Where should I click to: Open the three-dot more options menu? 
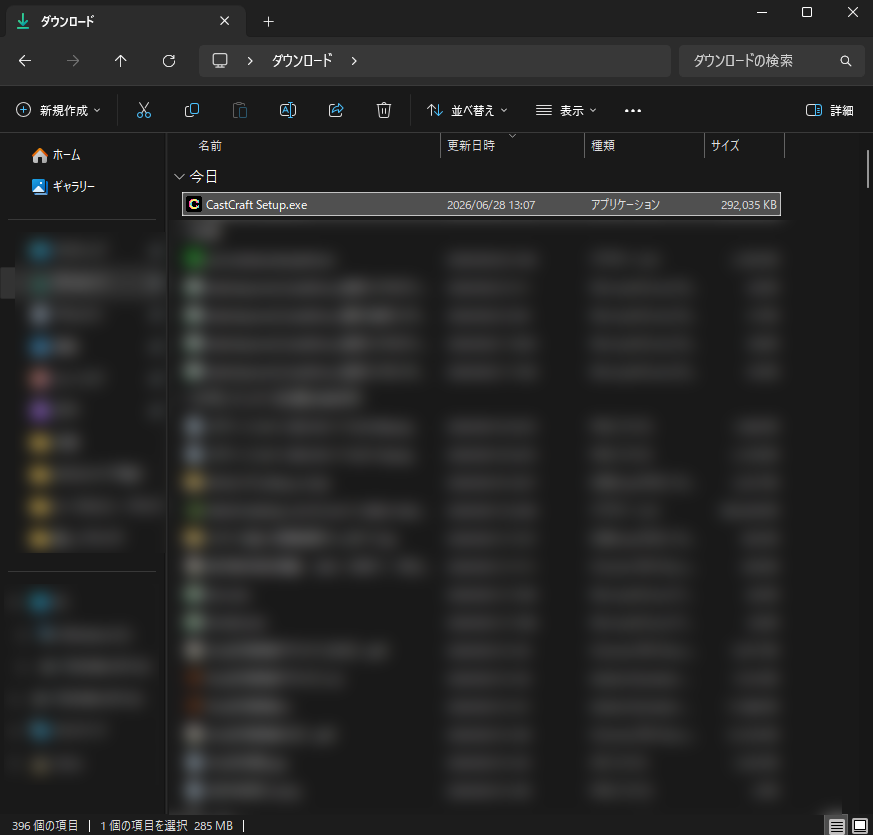tap(632, 111)
